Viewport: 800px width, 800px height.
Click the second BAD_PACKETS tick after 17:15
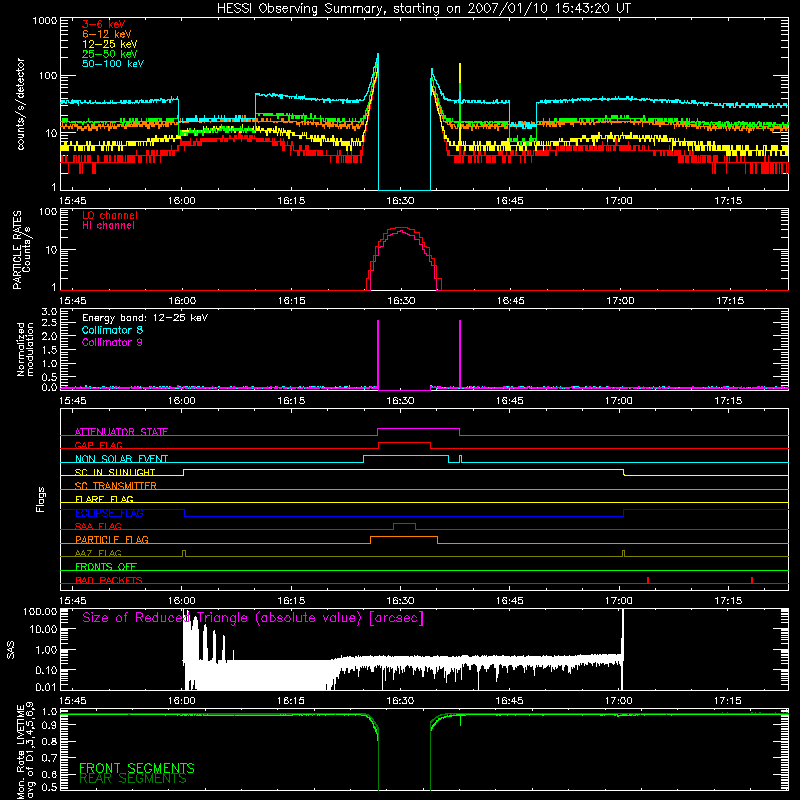coord(752,580)
